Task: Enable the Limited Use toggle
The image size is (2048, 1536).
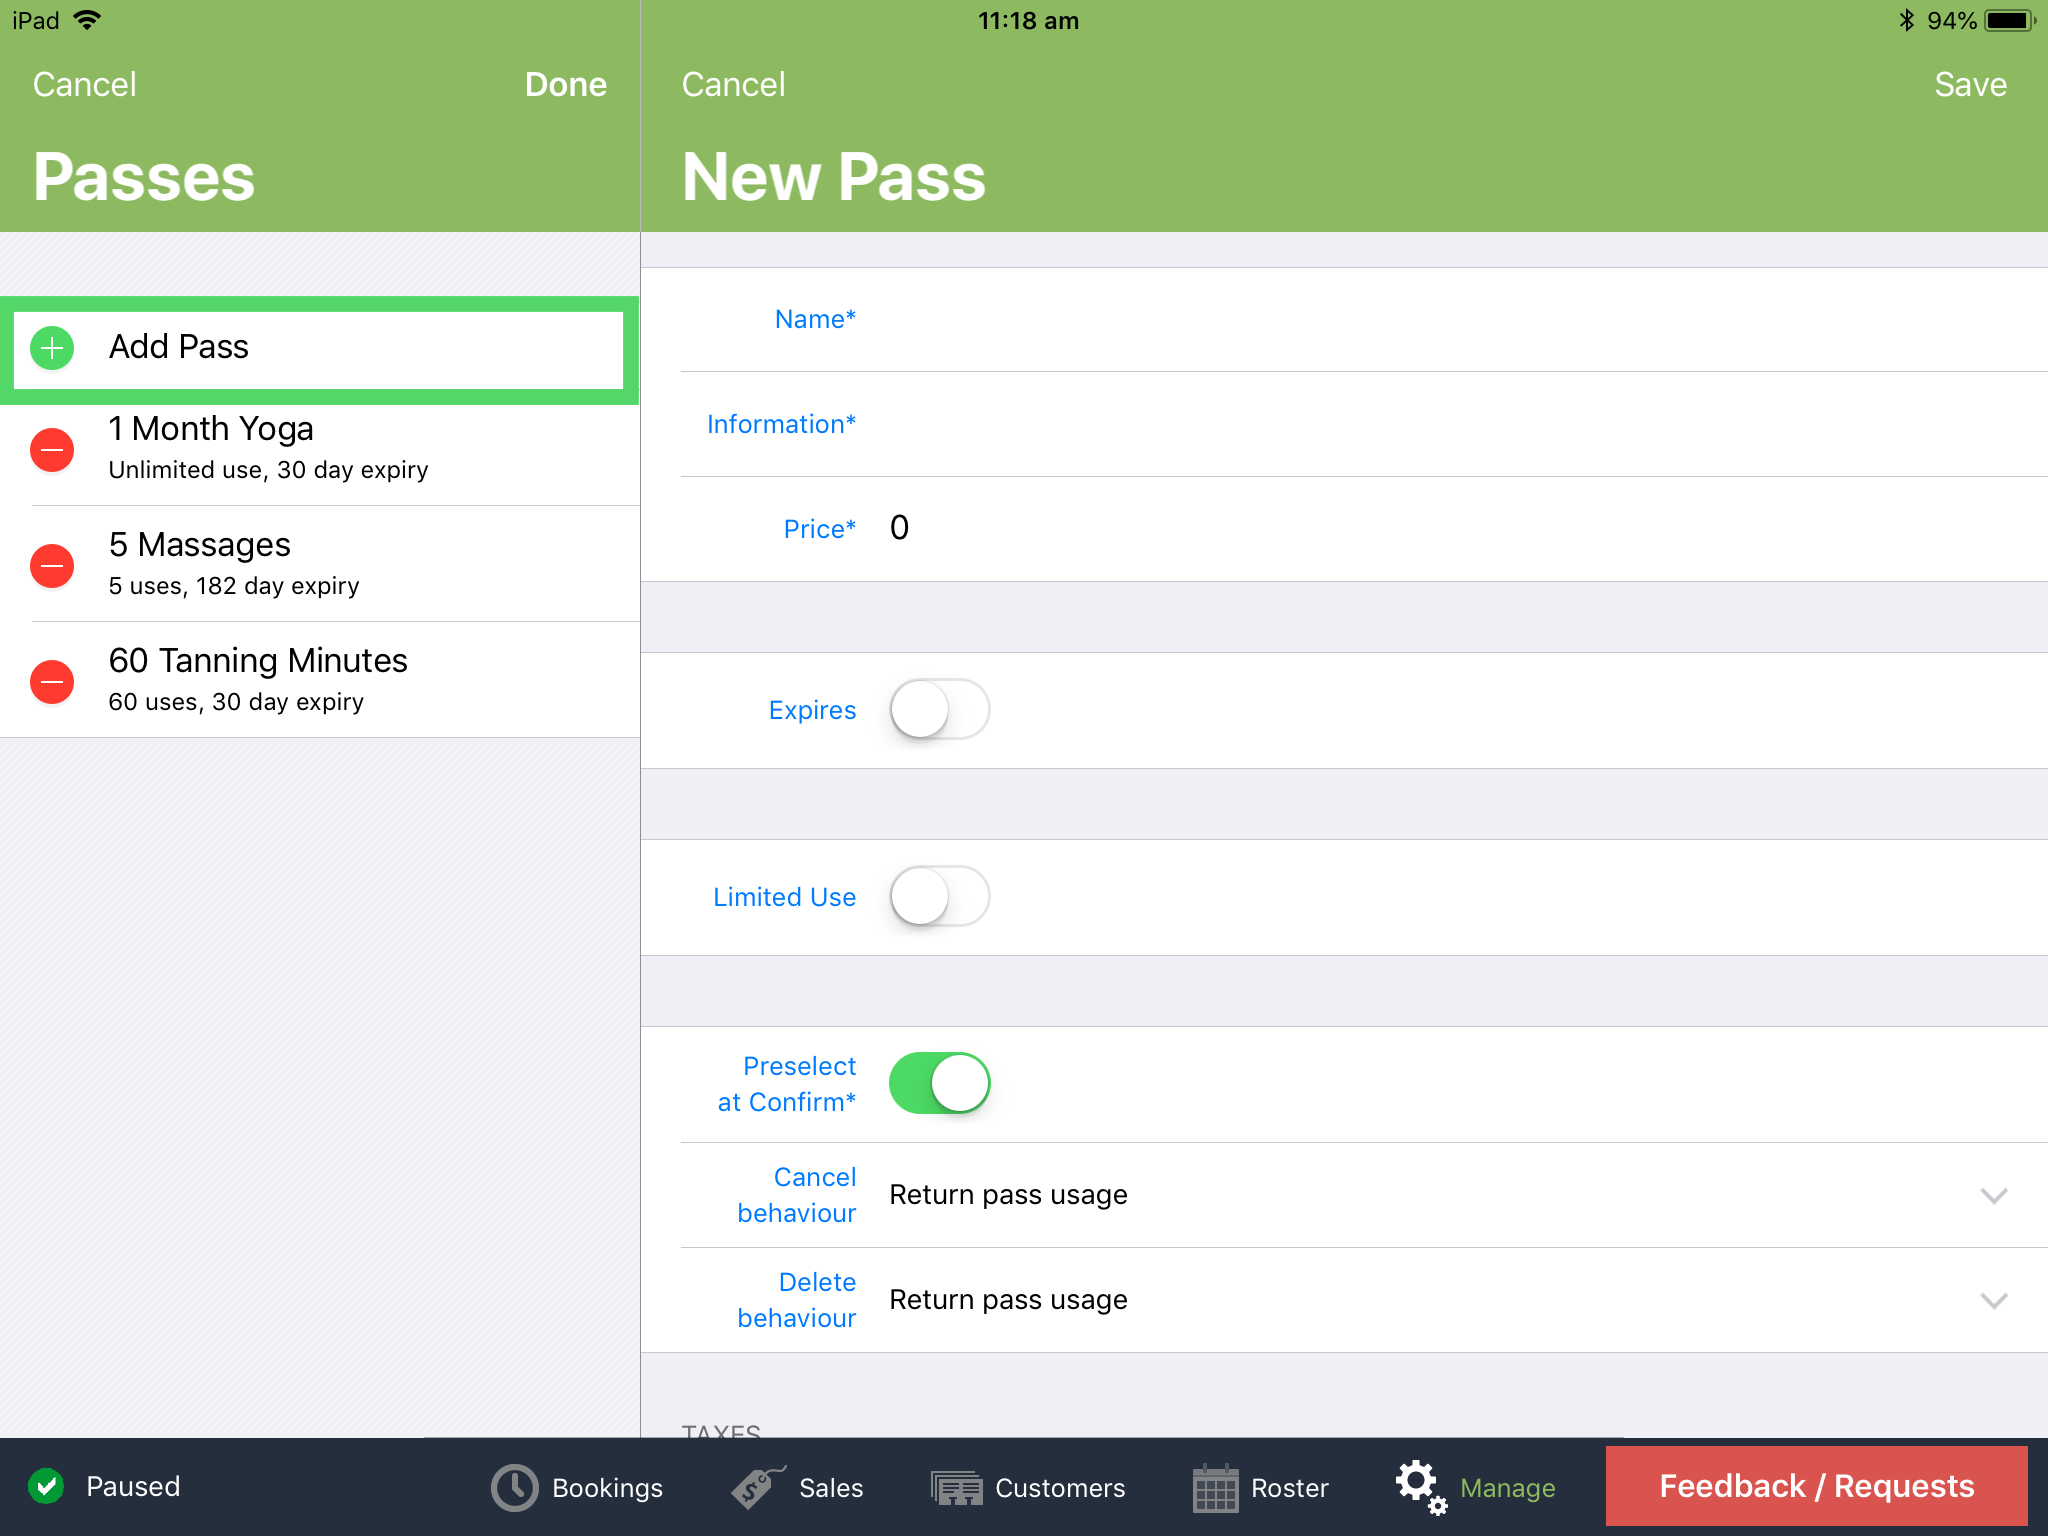Action: tap(938, 896)
